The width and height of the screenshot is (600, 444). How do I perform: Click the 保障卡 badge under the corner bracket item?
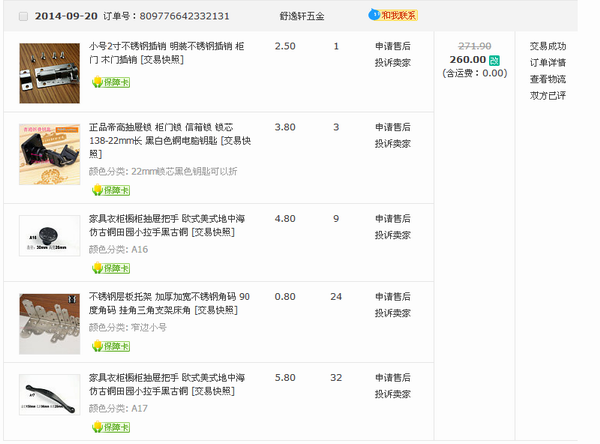[x=111, y=346]
